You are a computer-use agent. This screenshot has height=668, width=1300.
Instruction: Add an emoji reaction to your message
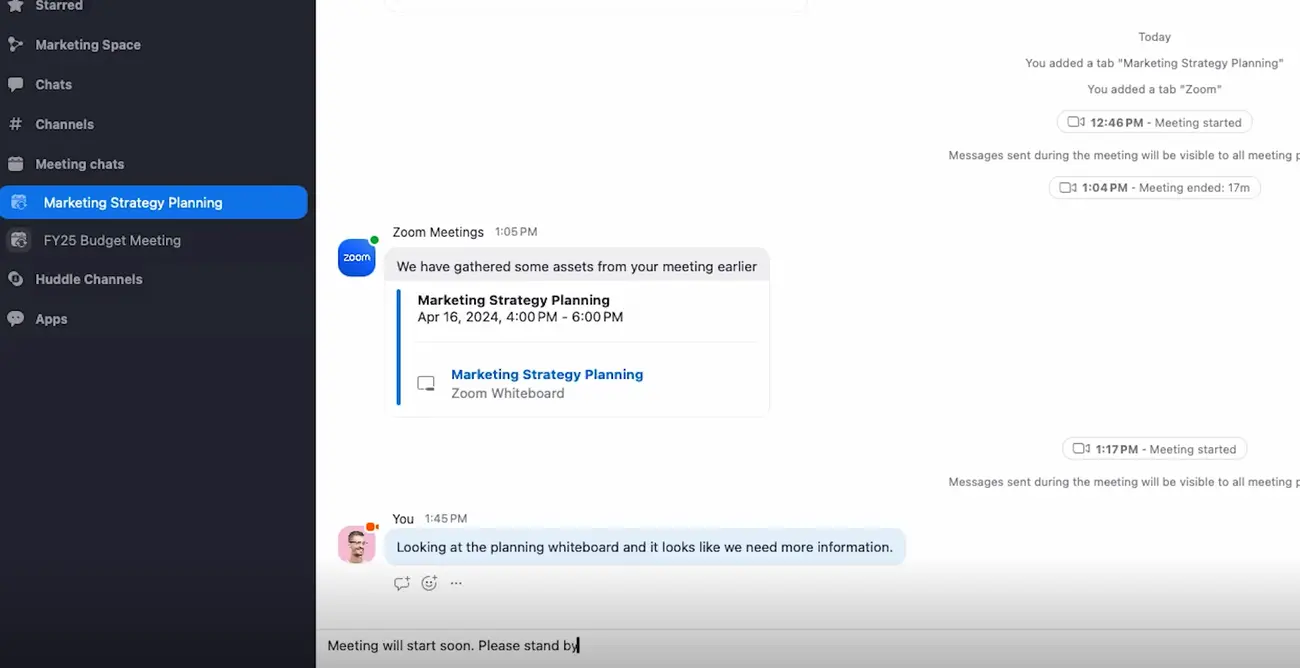(x=429, y=583)
